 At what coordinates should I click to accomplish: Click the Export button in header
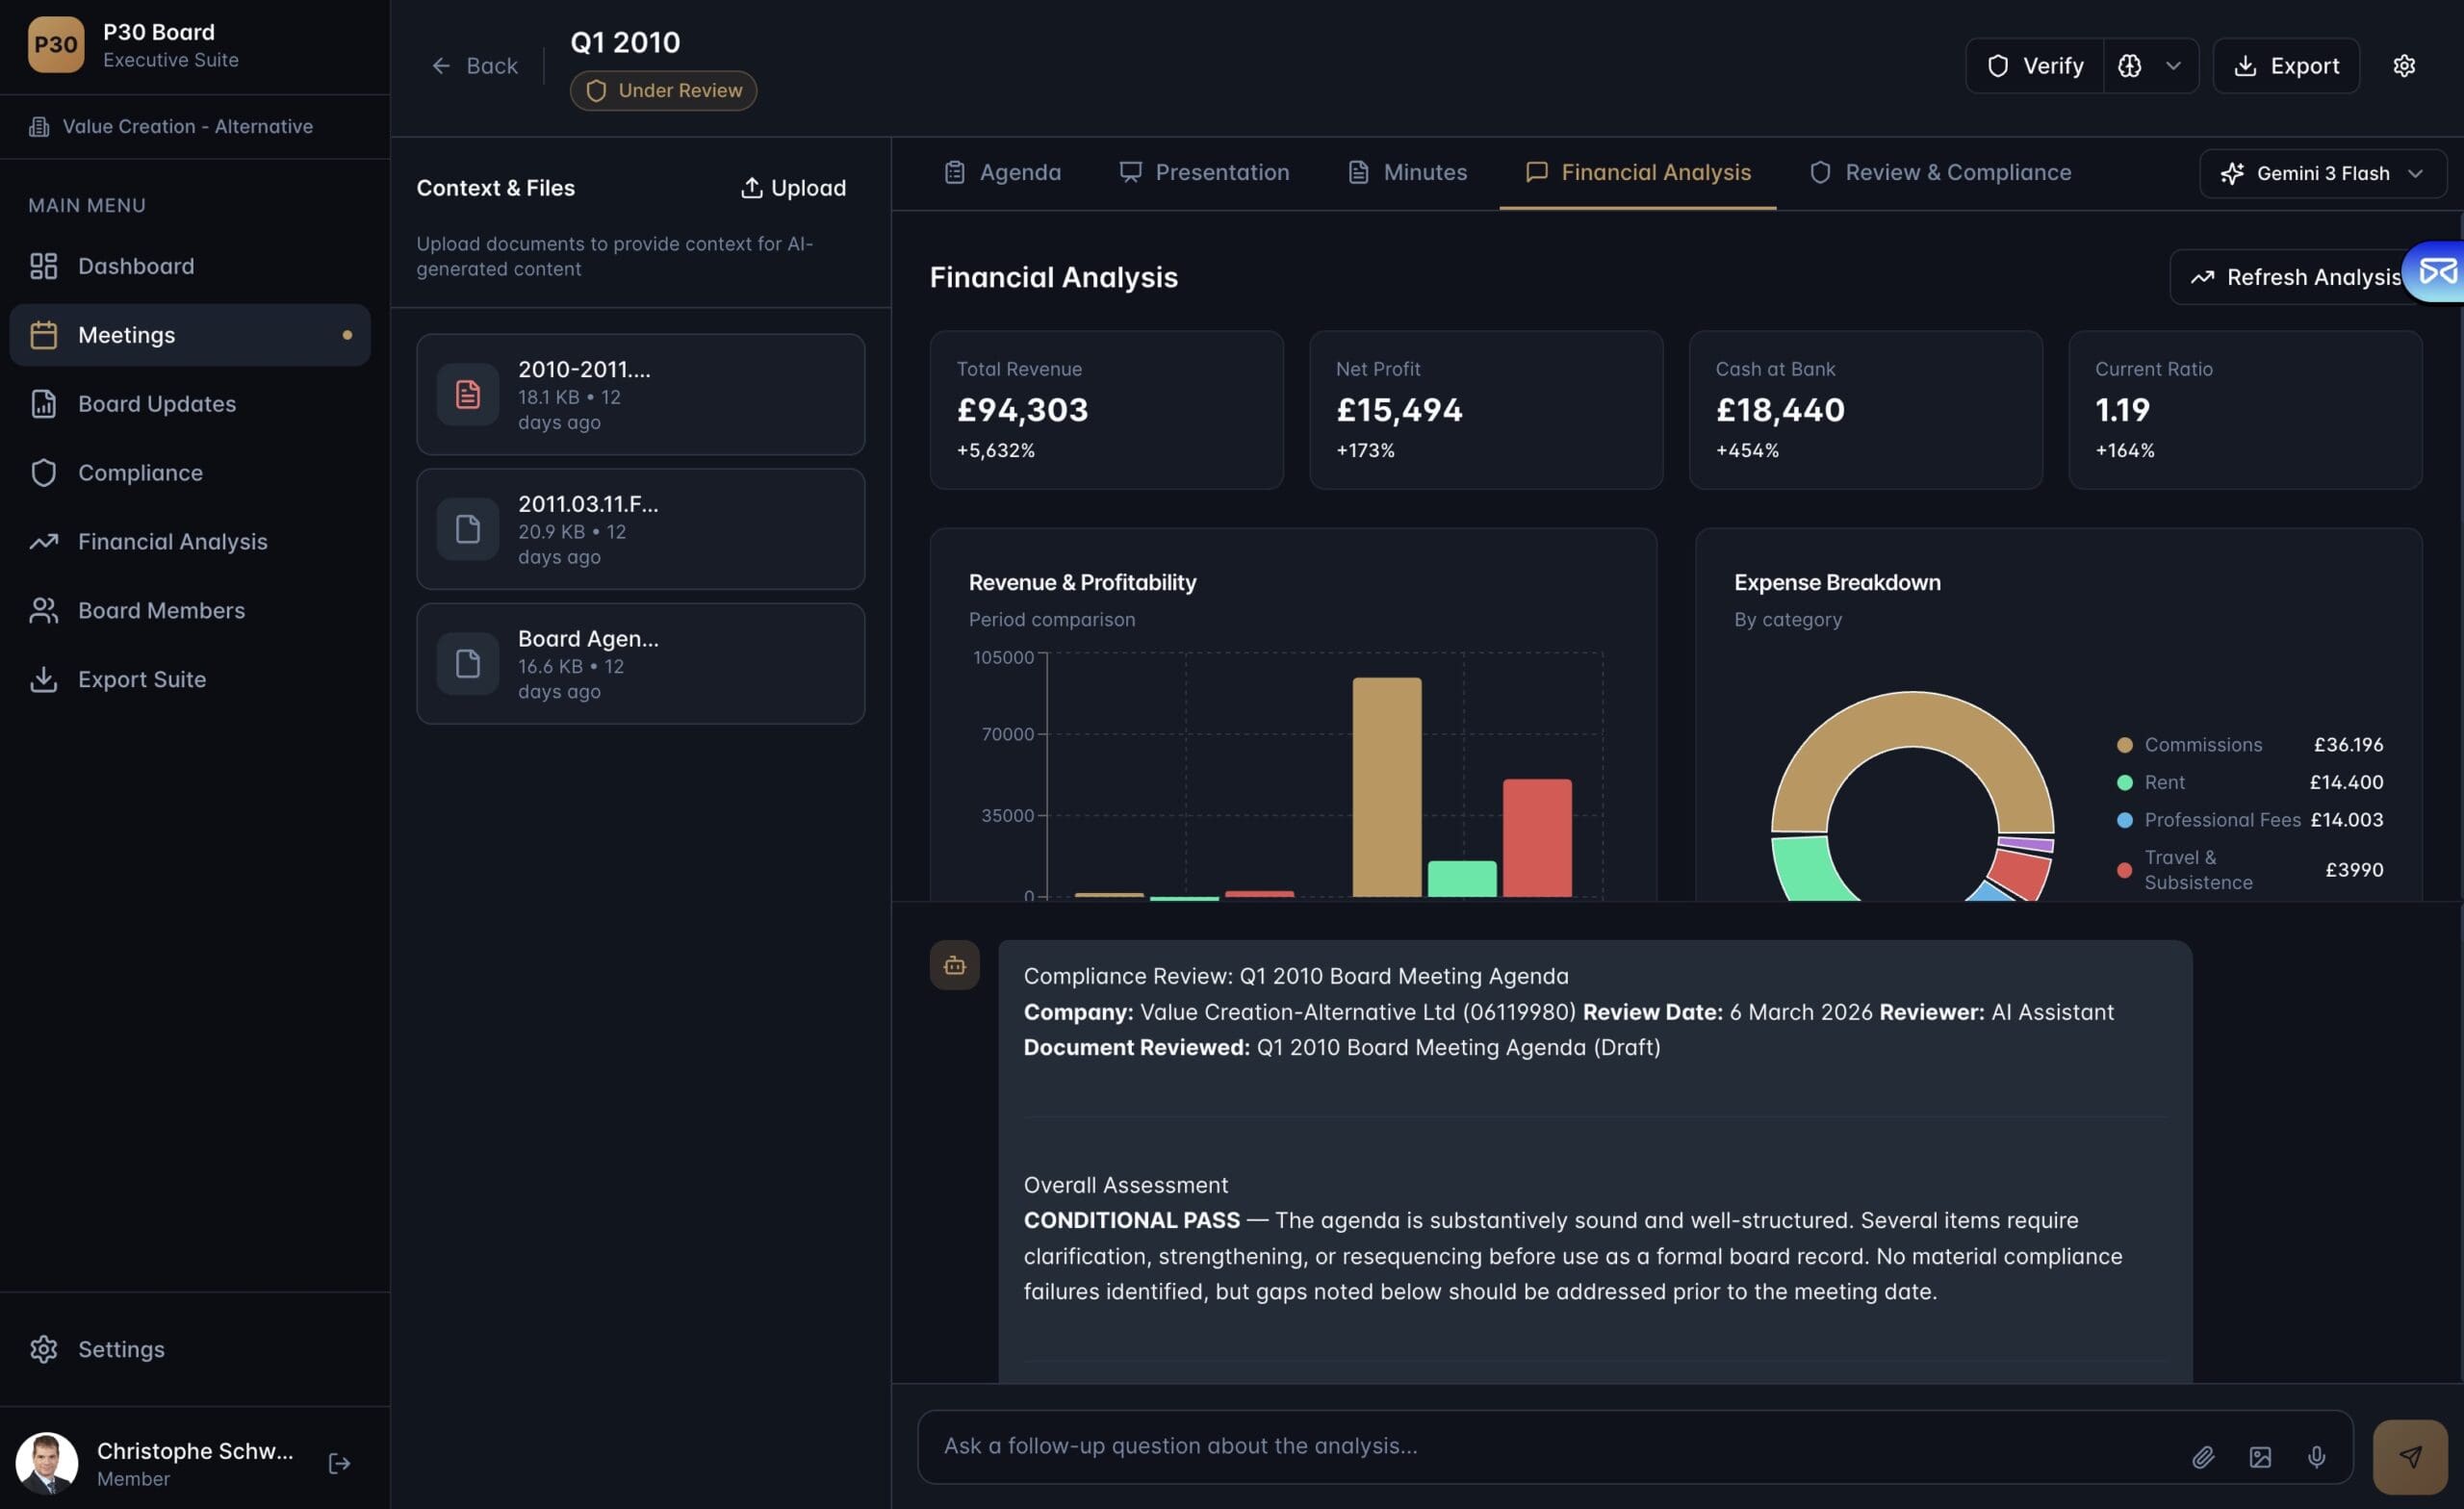point(2285,66)
